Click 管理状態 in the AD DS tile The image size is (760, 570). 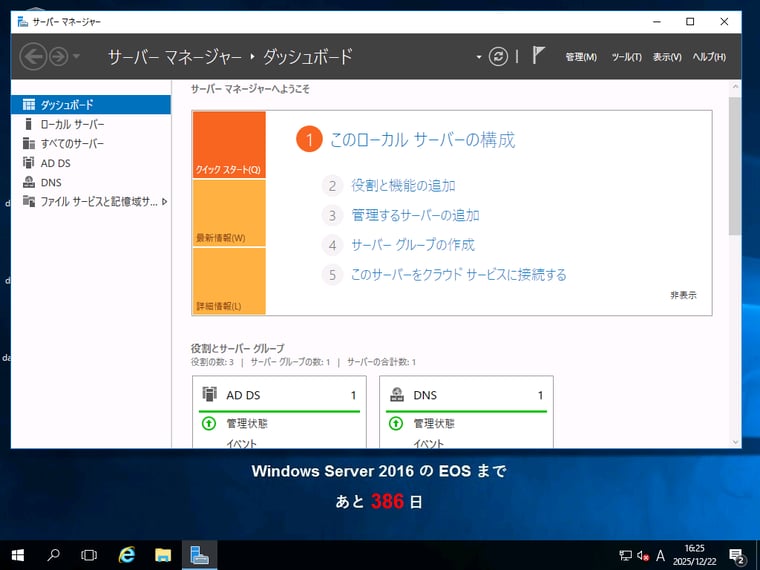pyautogui.click(x=247, y=424)
